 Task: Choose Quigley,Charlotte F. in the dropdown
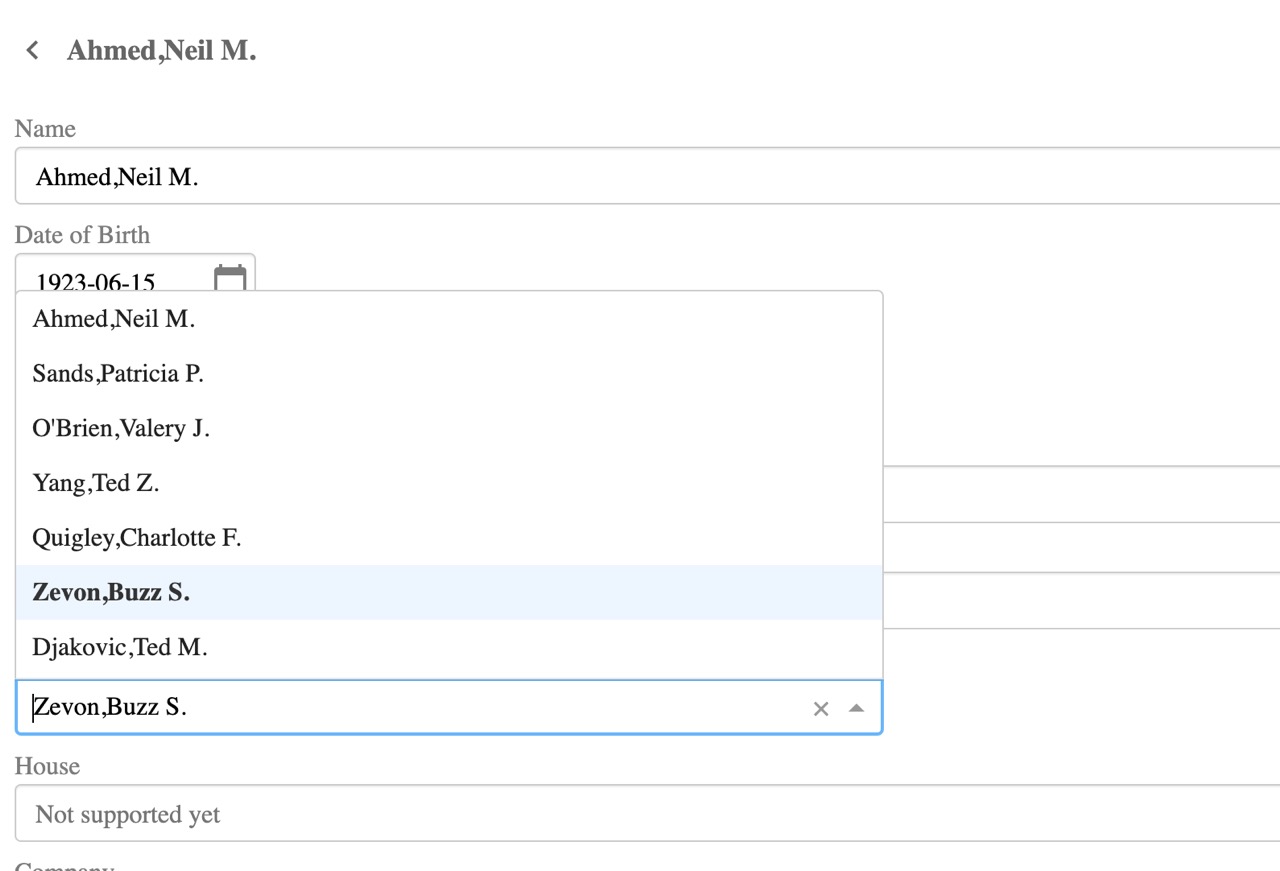click(137, 538)
